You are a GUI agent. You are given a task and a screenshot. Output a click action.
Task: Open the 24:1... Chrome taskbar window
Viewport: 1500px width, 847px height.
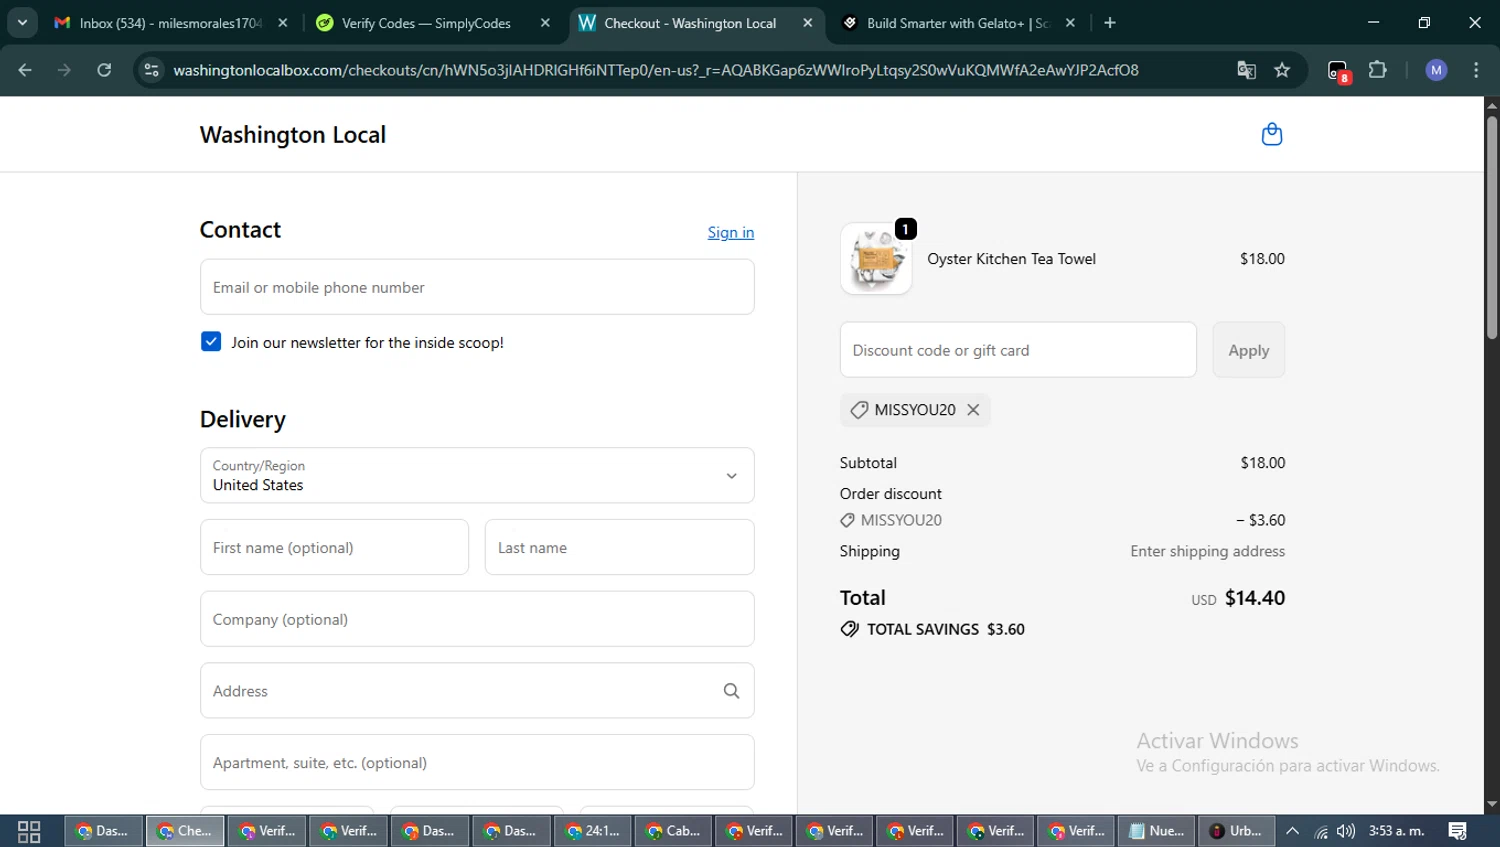[x=593, y=831]
